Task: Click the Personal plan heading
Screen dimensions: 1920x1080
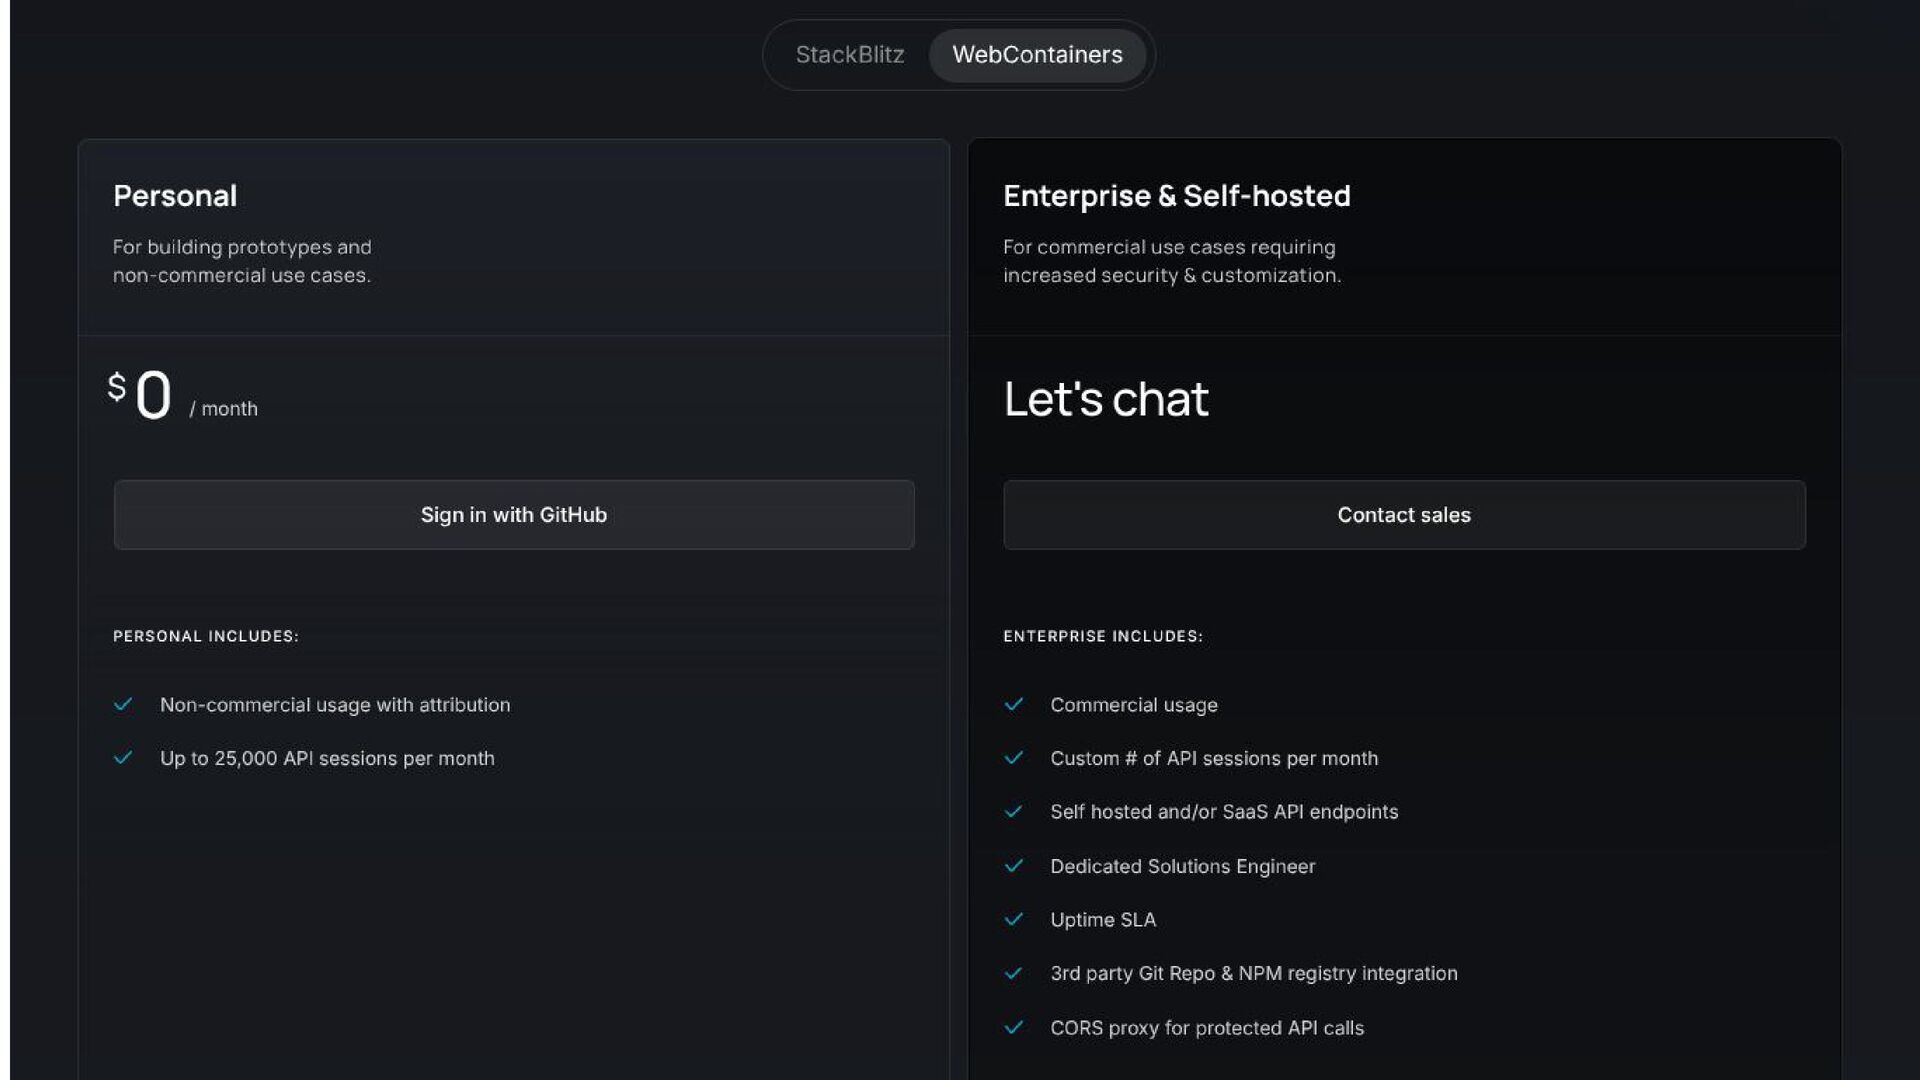Action: coord(175,196)
